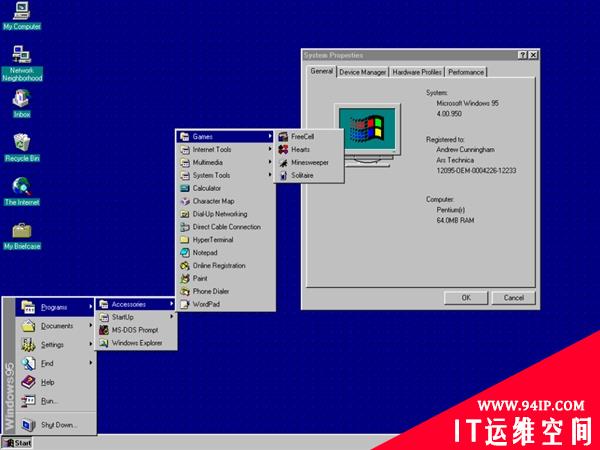Click the product ID '12095-OEM-0004226-12233'
Image resolution: width=600 pixels, height=450 pixels.
(x=476, y=171)
